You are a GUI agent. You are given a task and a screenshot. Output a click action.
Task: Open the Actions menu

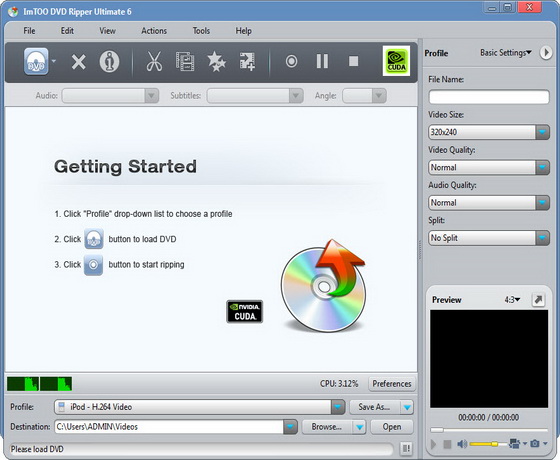click(x=154, y=31)
